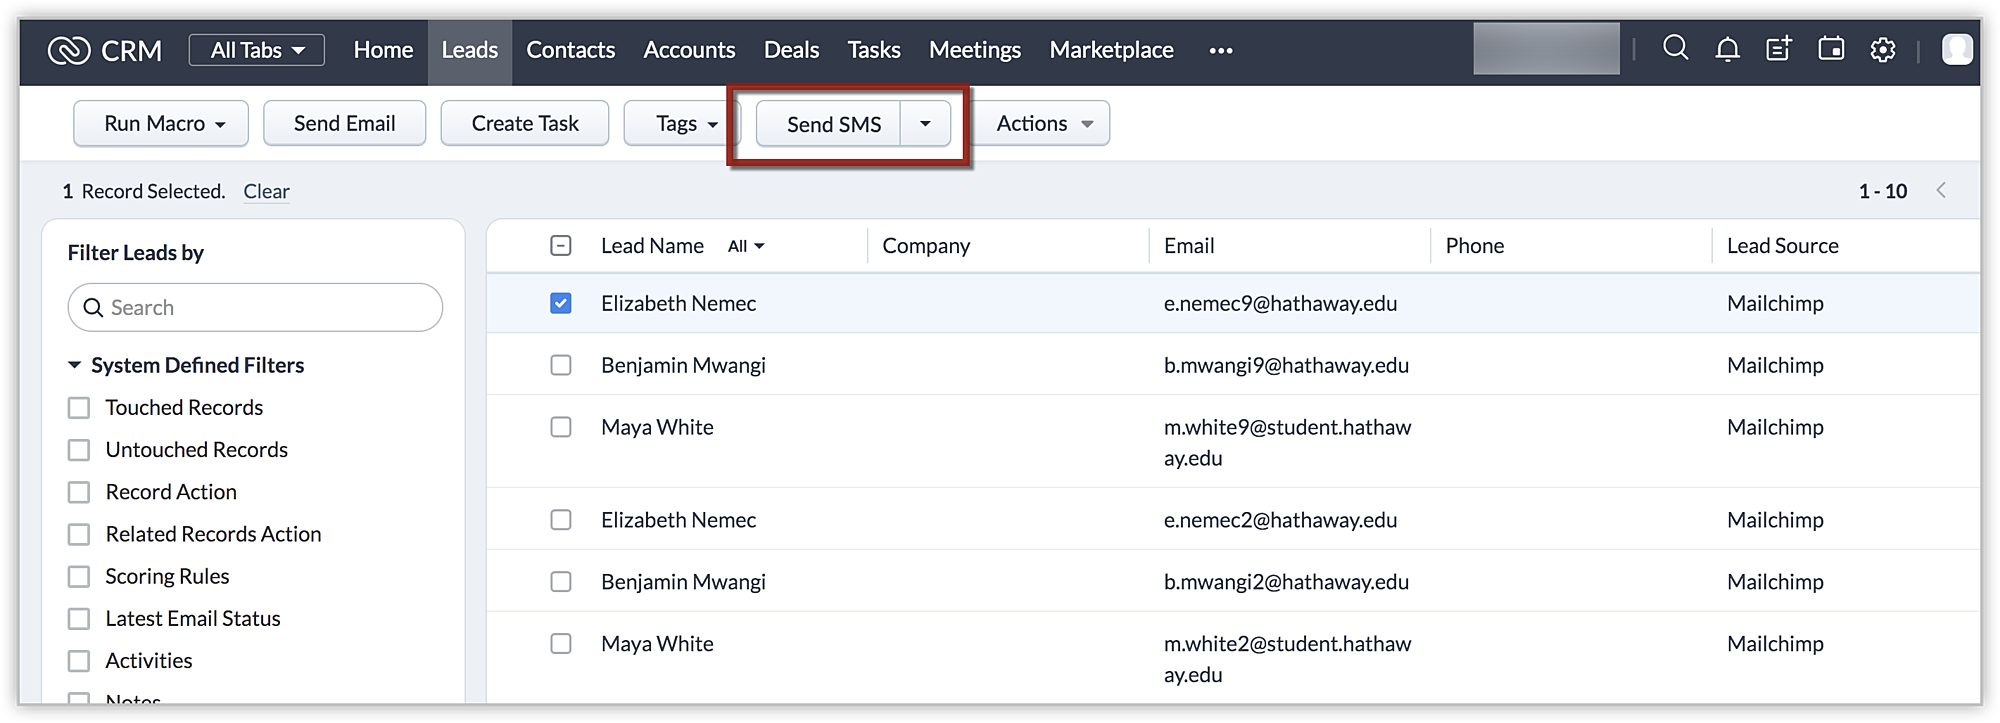Viewport: 2000px width, 723px height.
Task: Uncheck the selected Elizabeth Nemec row
Action: [x=561, y=303]
